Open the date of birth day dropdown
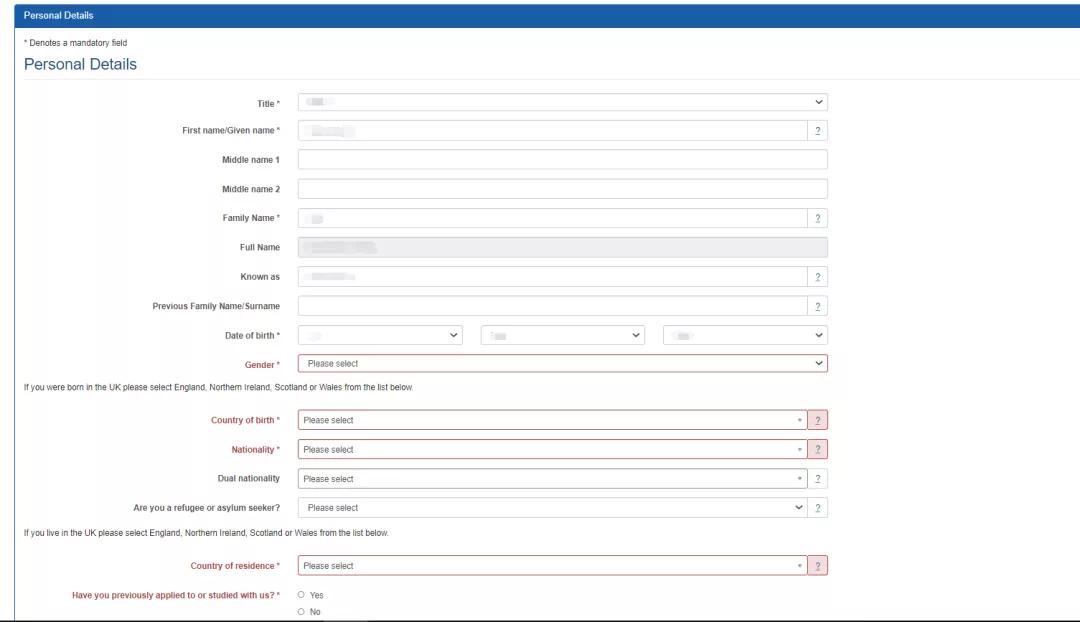 tap(380, 336)
